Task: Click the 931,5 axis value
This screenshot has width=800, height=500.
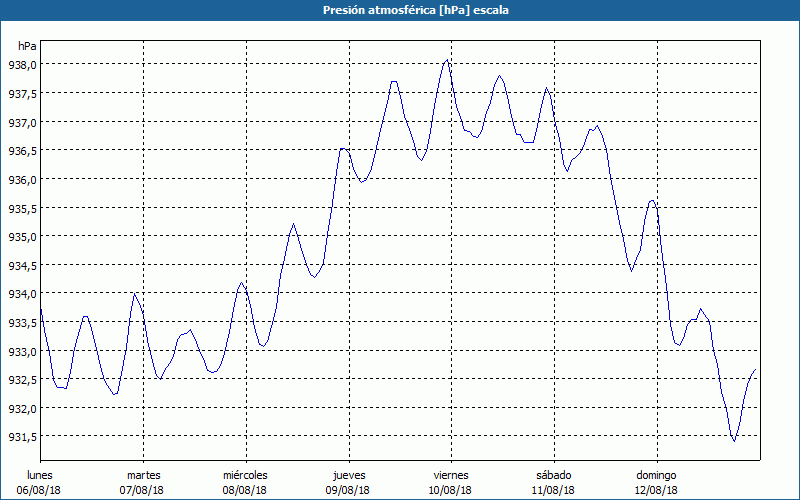Action: (x=22, y=437)
